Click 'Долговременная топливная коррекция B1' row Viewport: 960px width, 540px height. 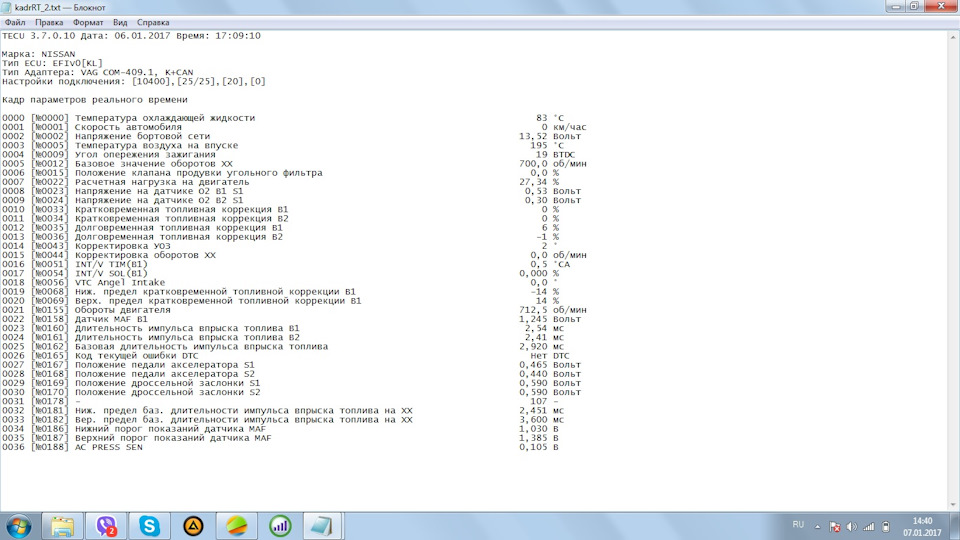[x=280, y=228]
